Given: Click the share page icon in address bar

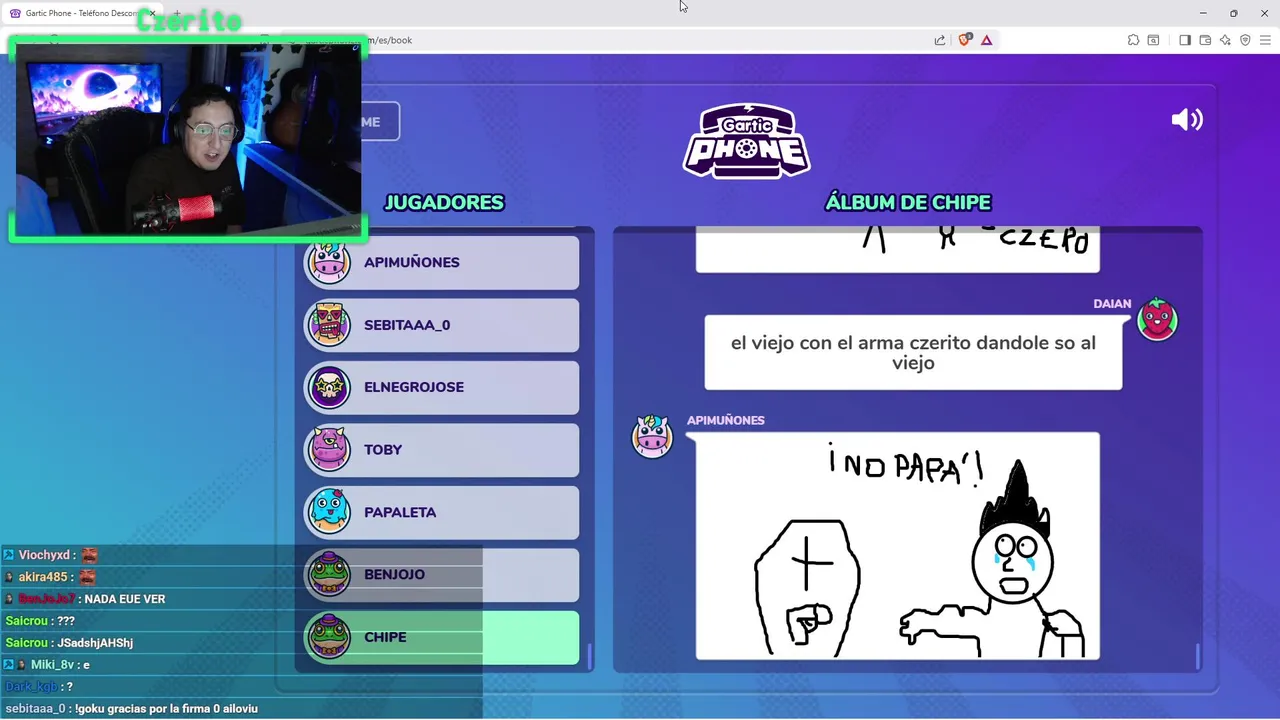Looking at the screenshot, I should pos(940,40).
